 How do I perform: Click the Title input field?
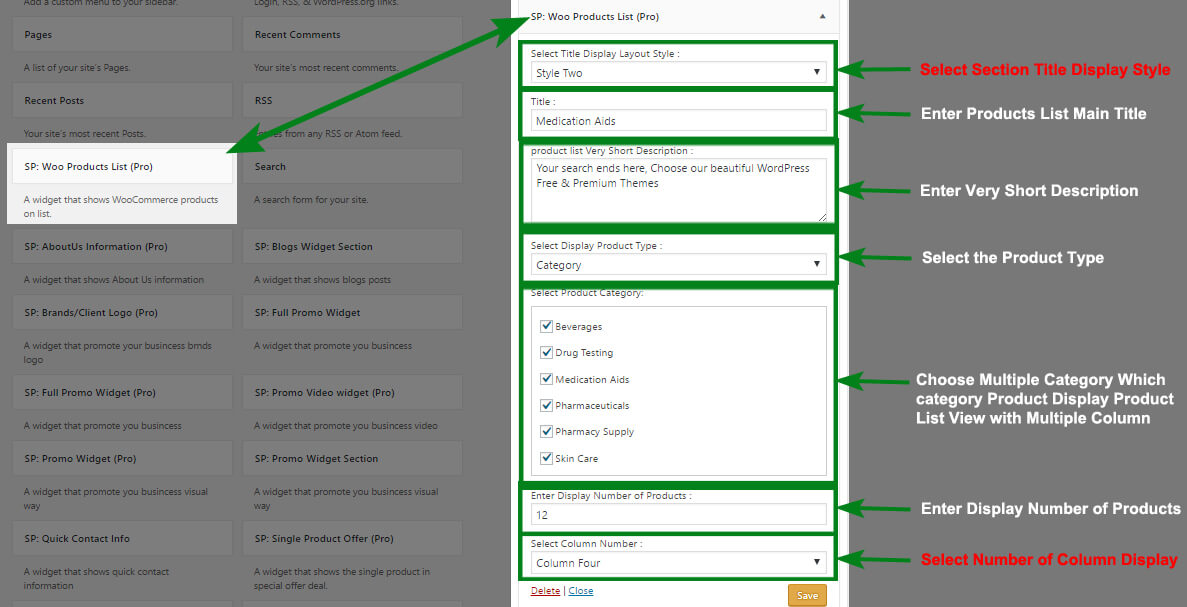(678, 120)
